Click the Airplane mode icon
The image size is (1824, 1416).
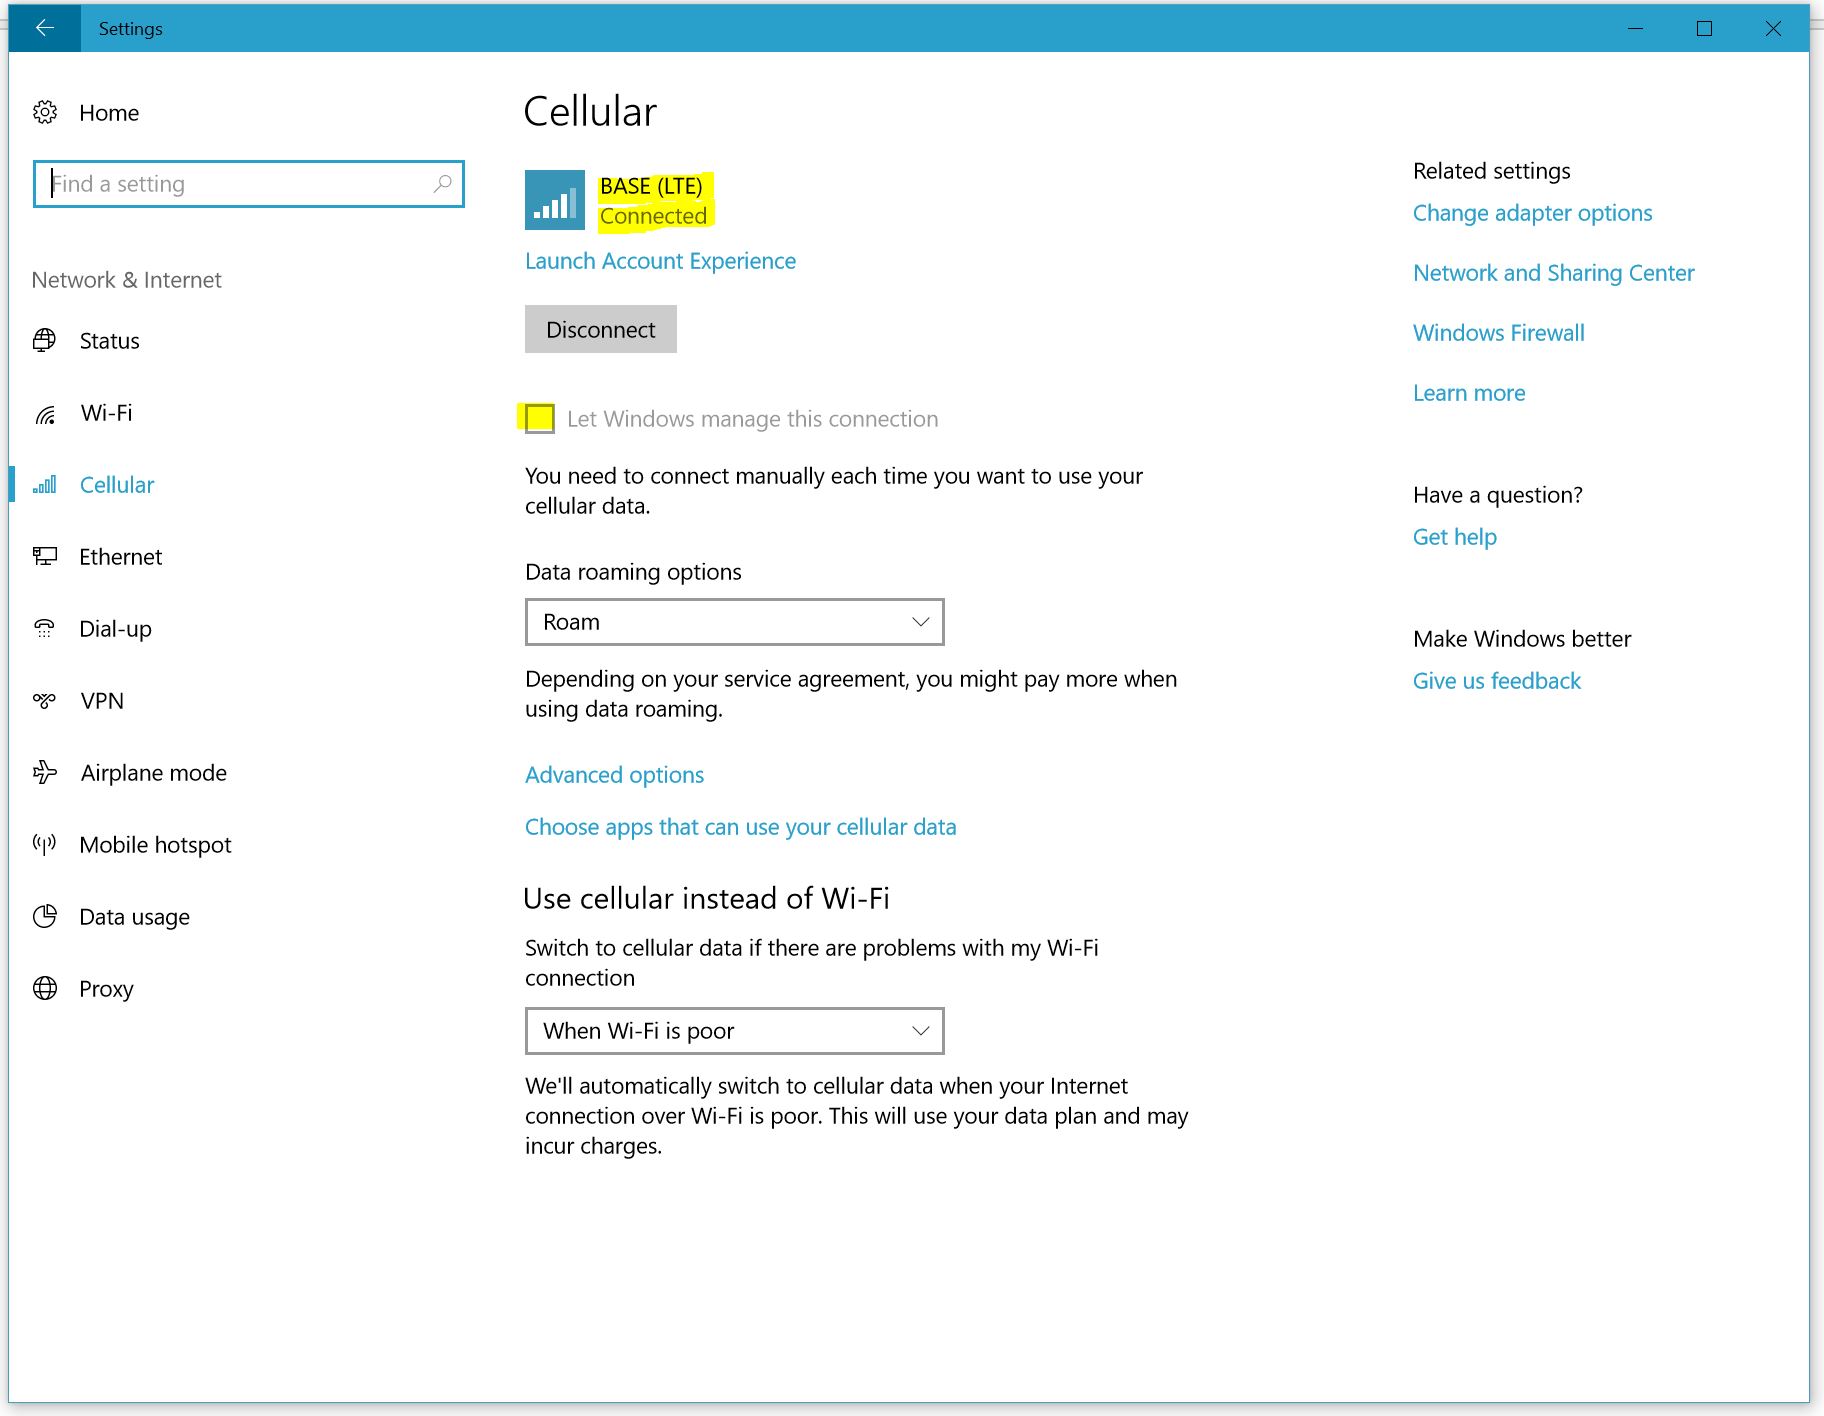(45, 773)
